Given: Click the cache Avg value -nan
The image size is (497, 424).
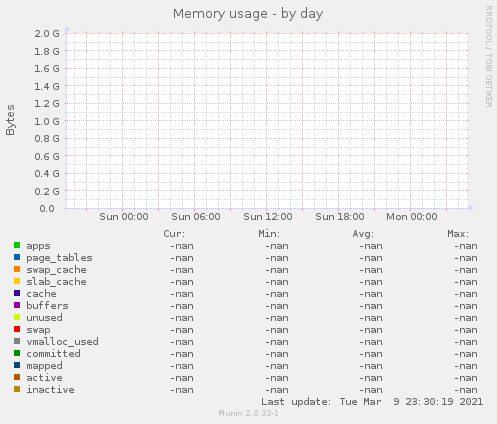Looking at the screenshot, I should 371,294.
